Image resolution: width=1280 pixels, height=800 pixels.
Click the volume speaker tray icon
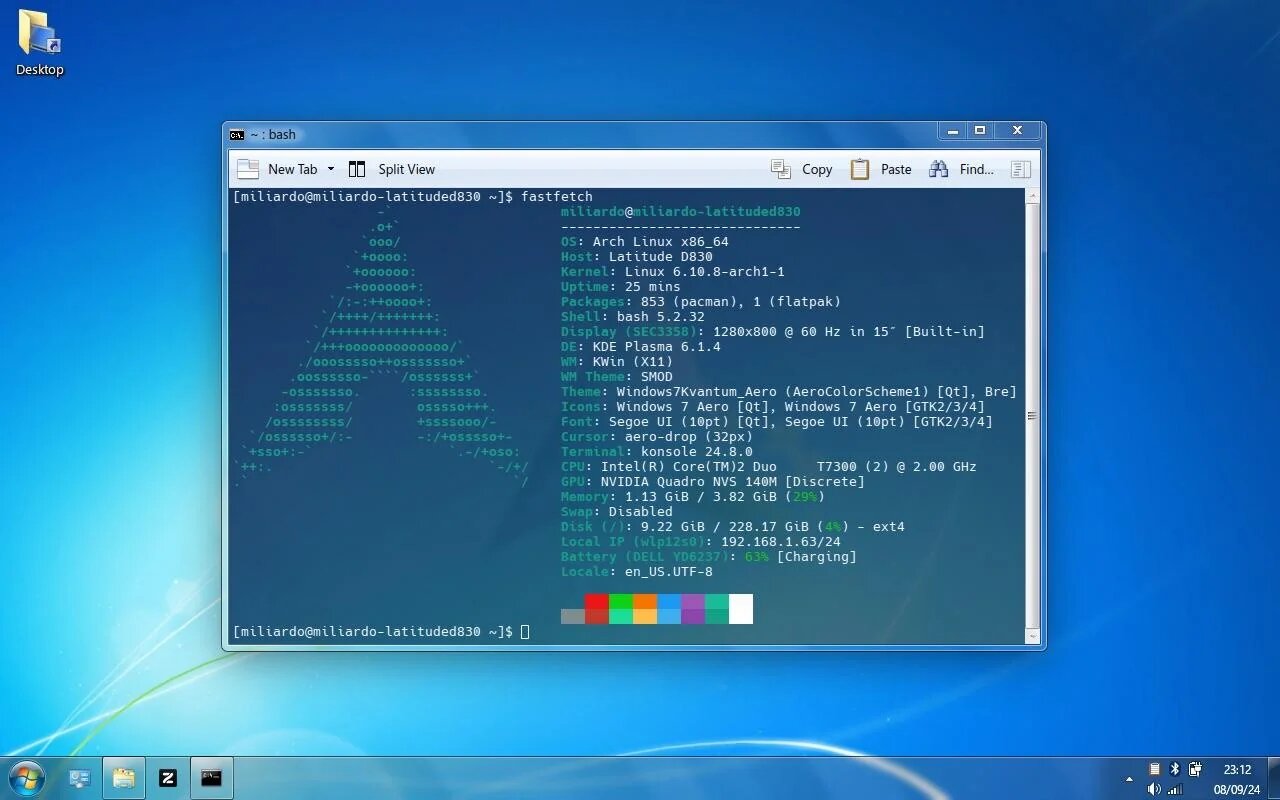coord(1154,789)
